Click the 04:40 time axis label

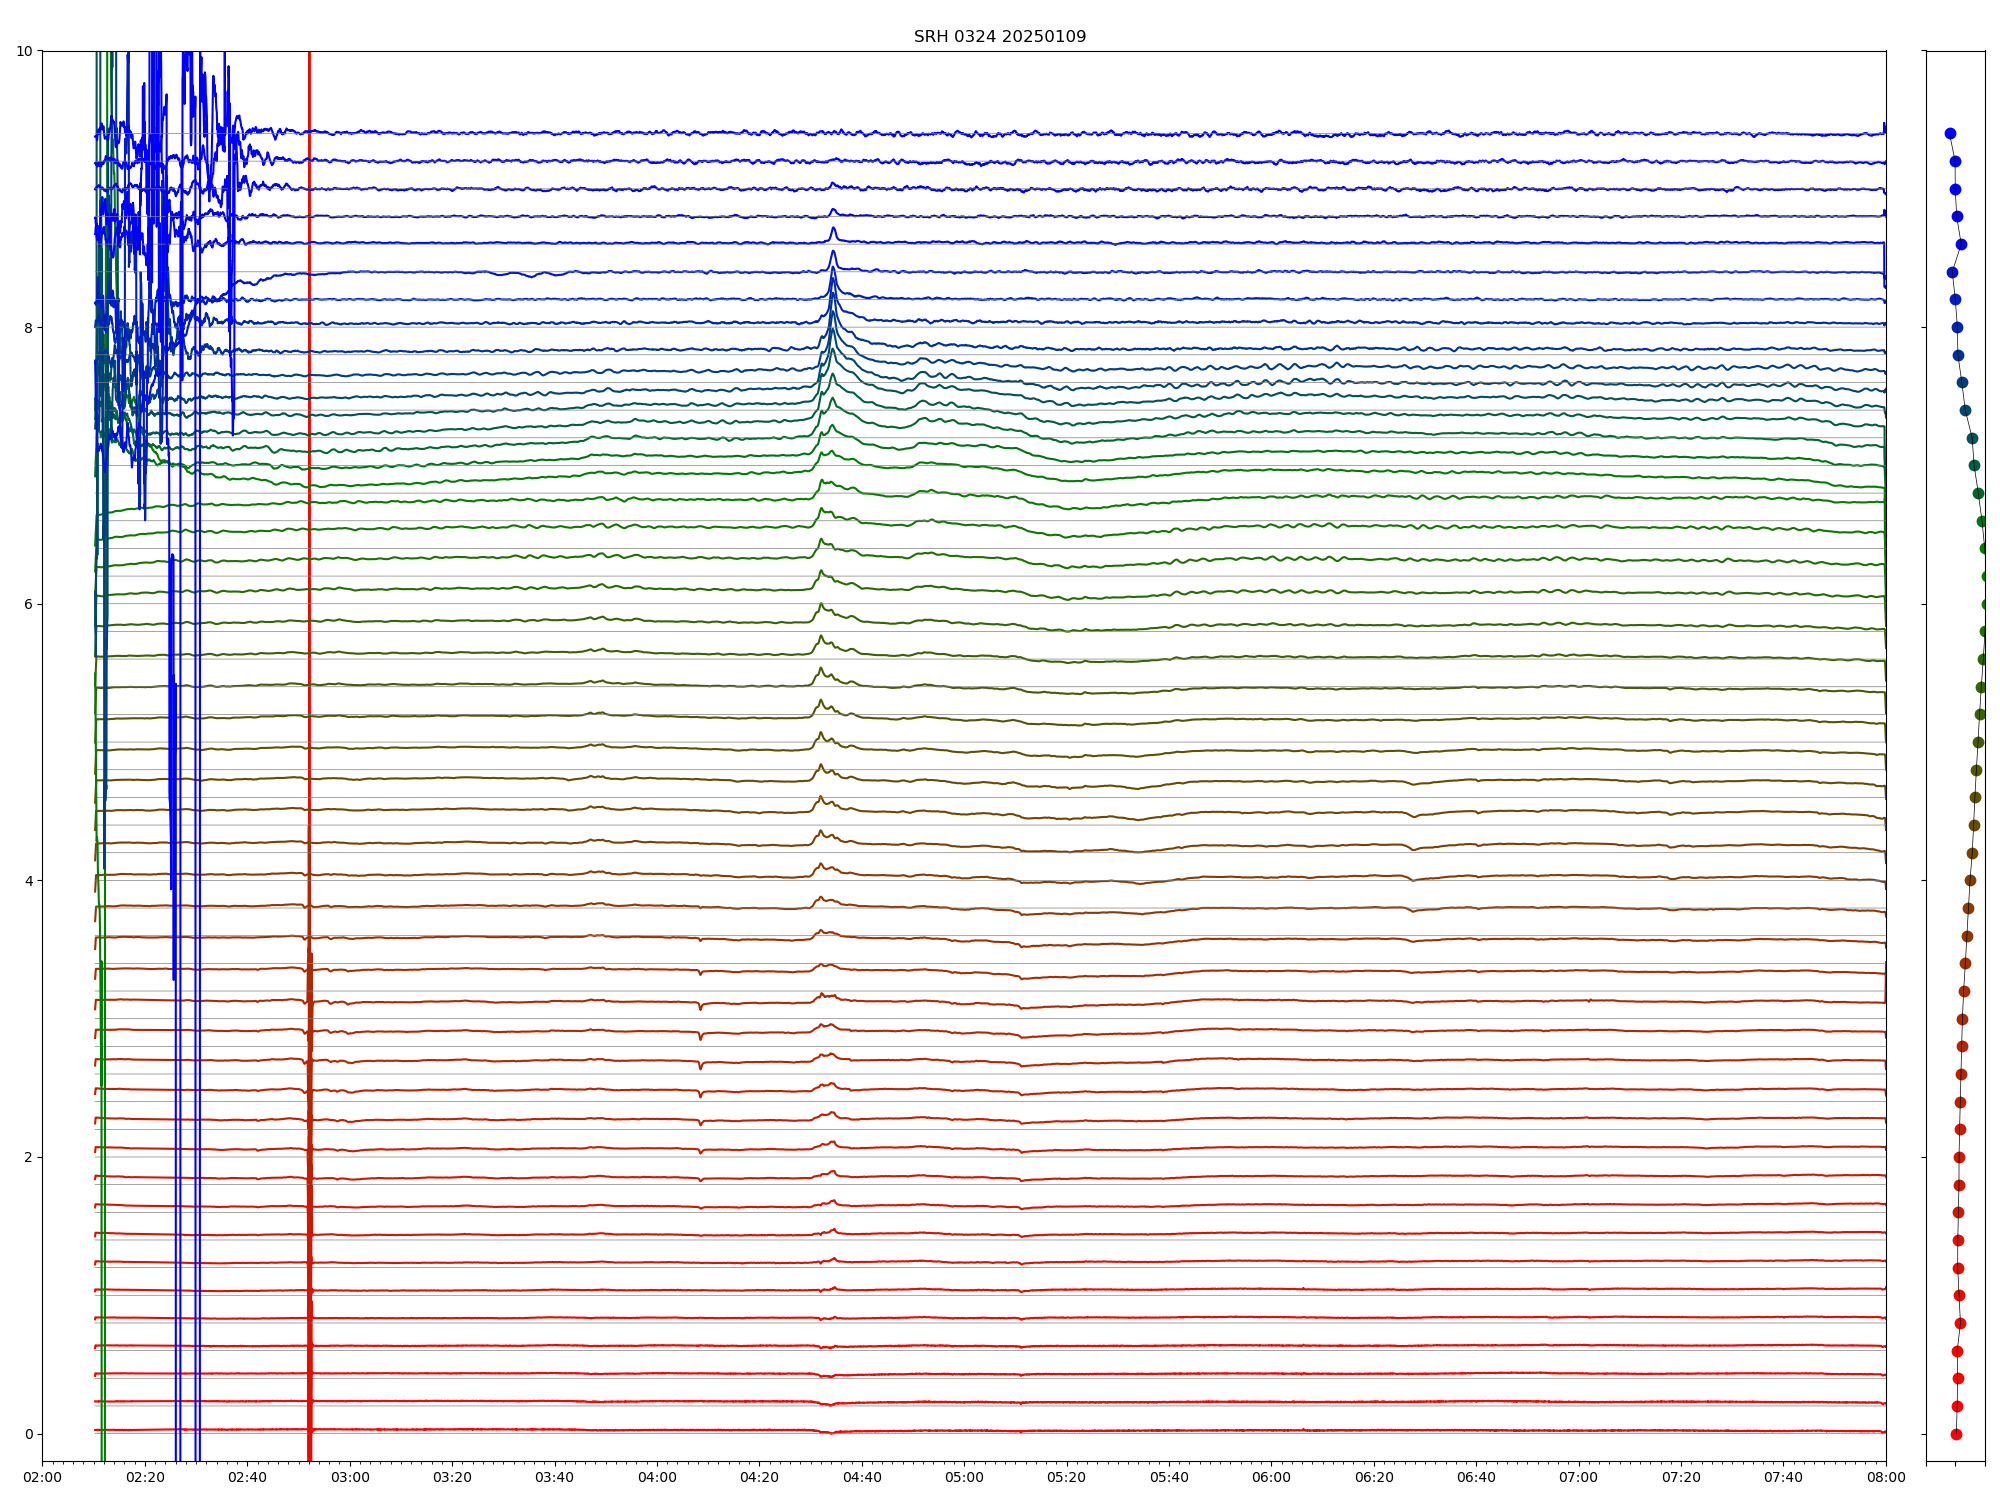(x=862, y=1477)
